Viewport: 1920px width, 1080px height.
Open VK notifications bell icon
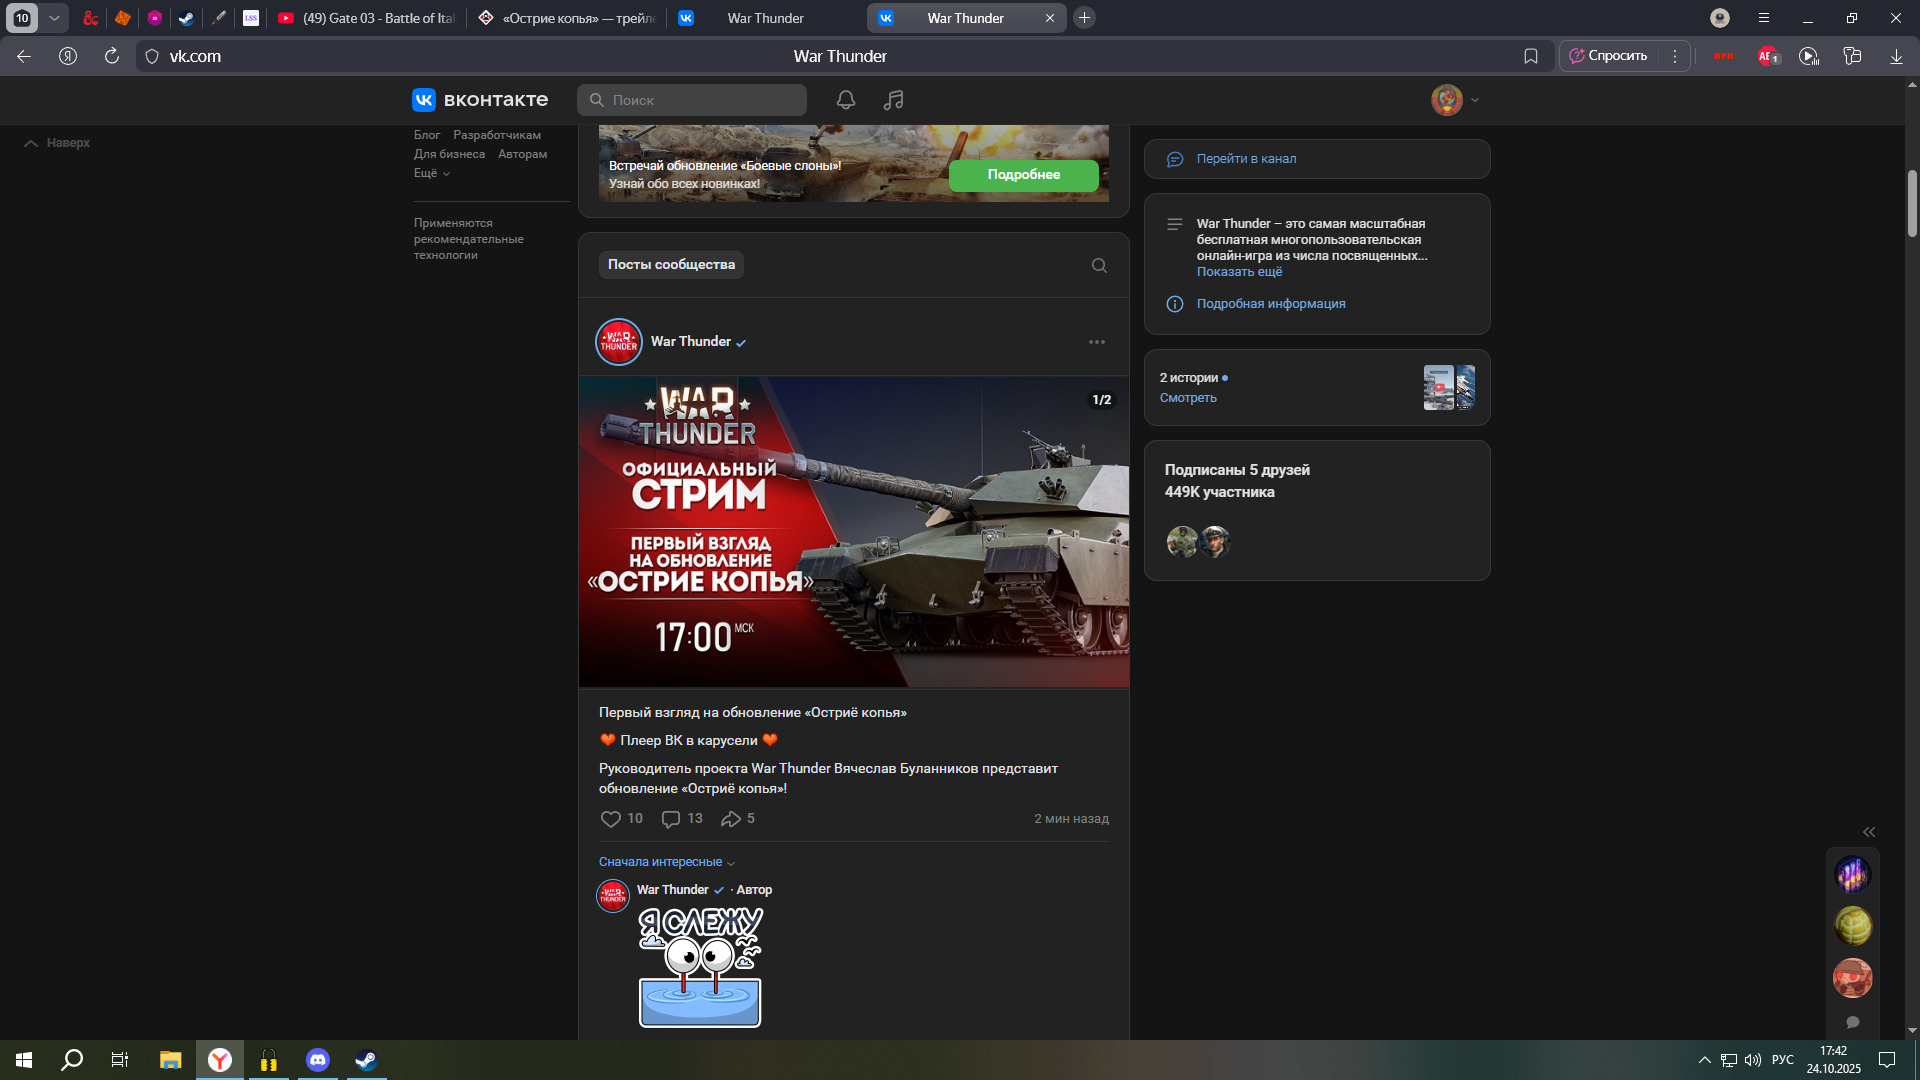[x=845, y=100]
